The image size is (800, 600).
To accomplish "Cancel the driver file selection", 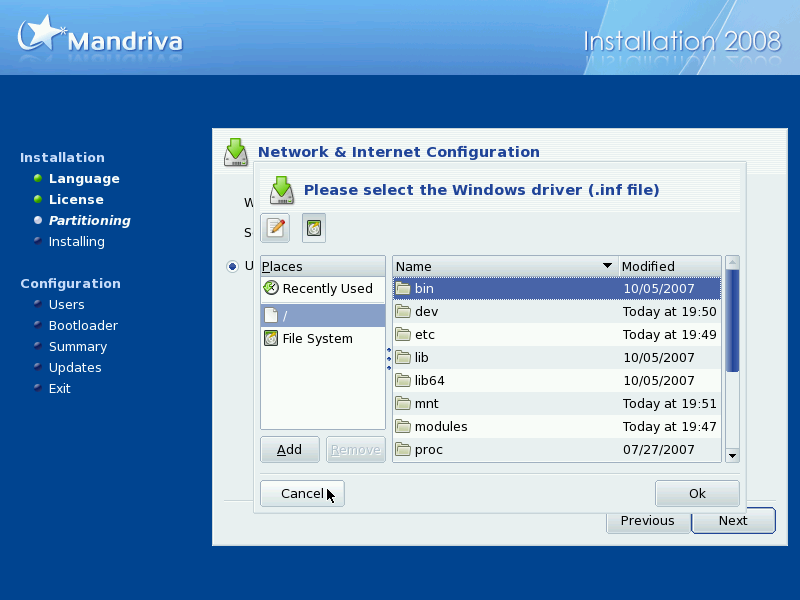I will [x=302, y=493].
